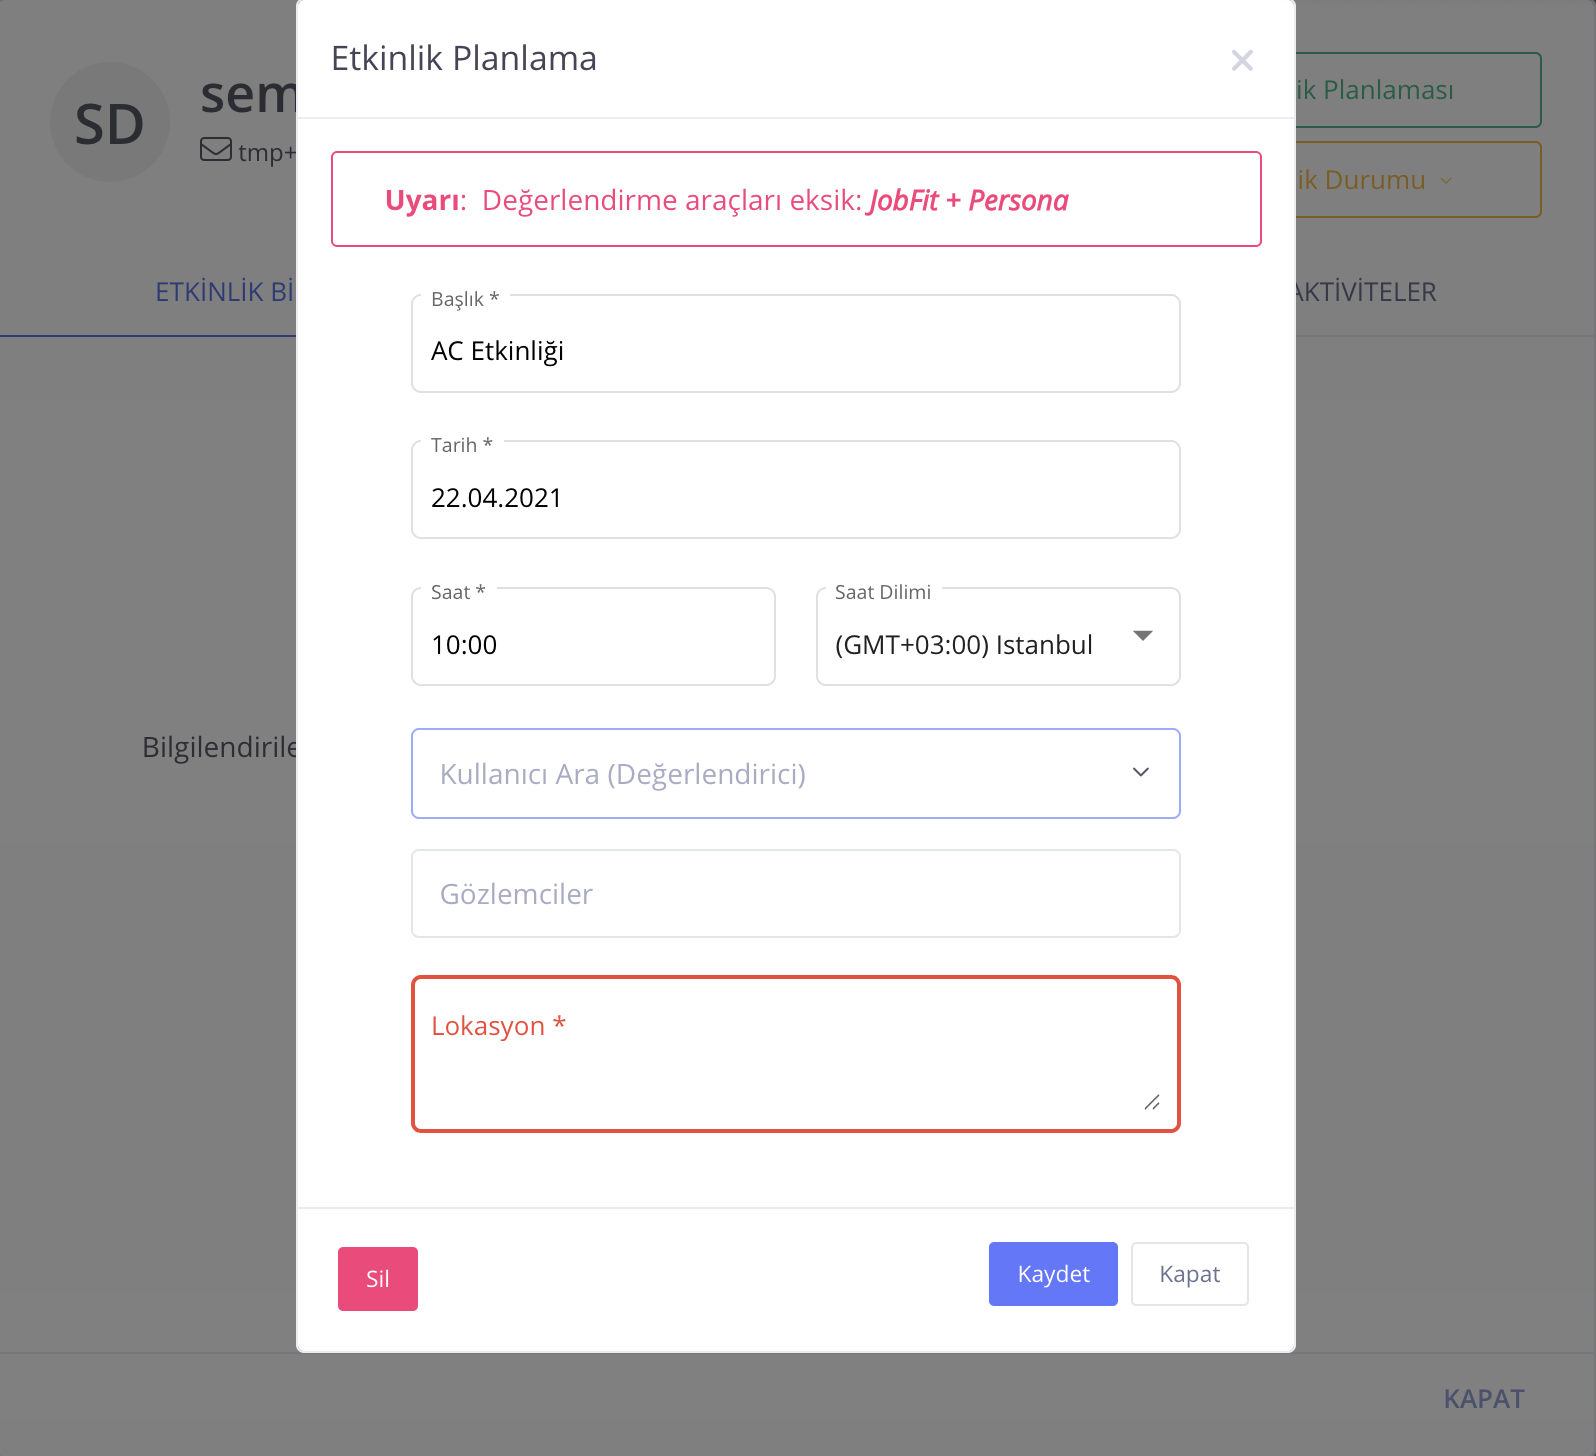Click the Gözlemciler observers field
The image size is (1596, 1456).
(x=795, y=894)
